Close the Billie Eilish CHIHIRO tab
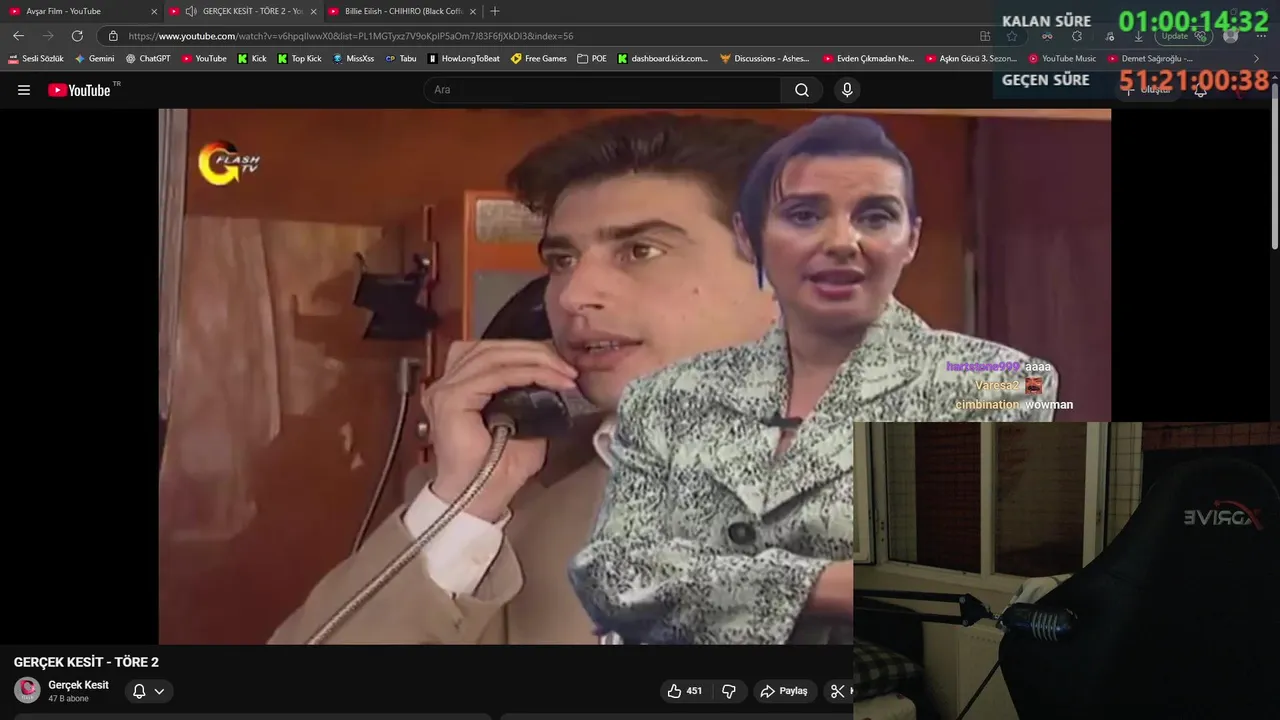The height and width of the screenshot is (720, 1280). [x=473, y=11]
